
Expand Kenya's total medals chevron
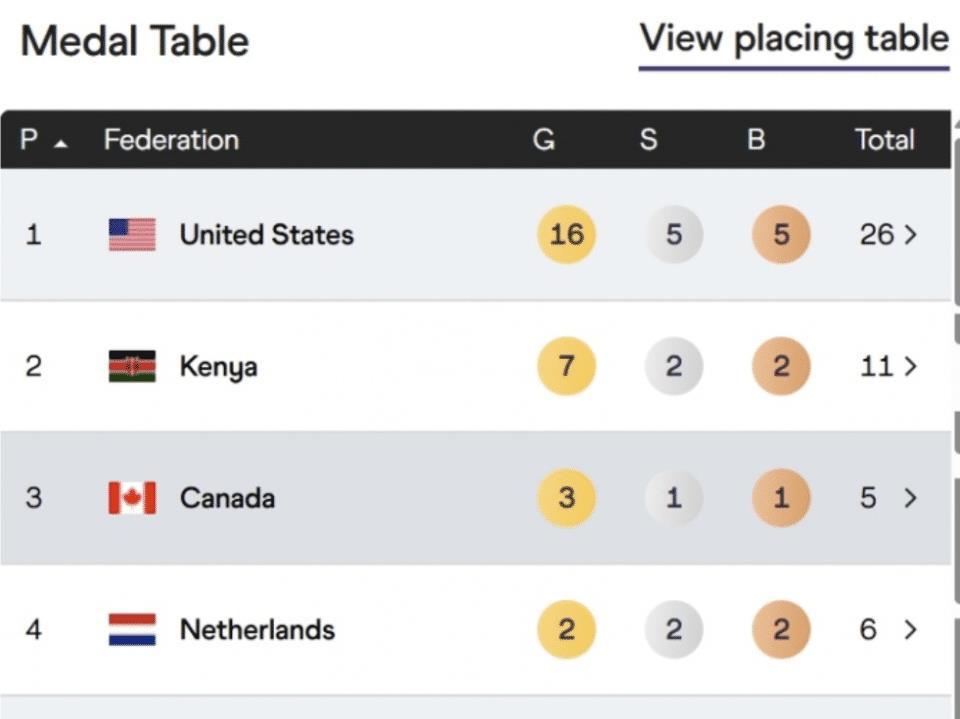(910, 366)
